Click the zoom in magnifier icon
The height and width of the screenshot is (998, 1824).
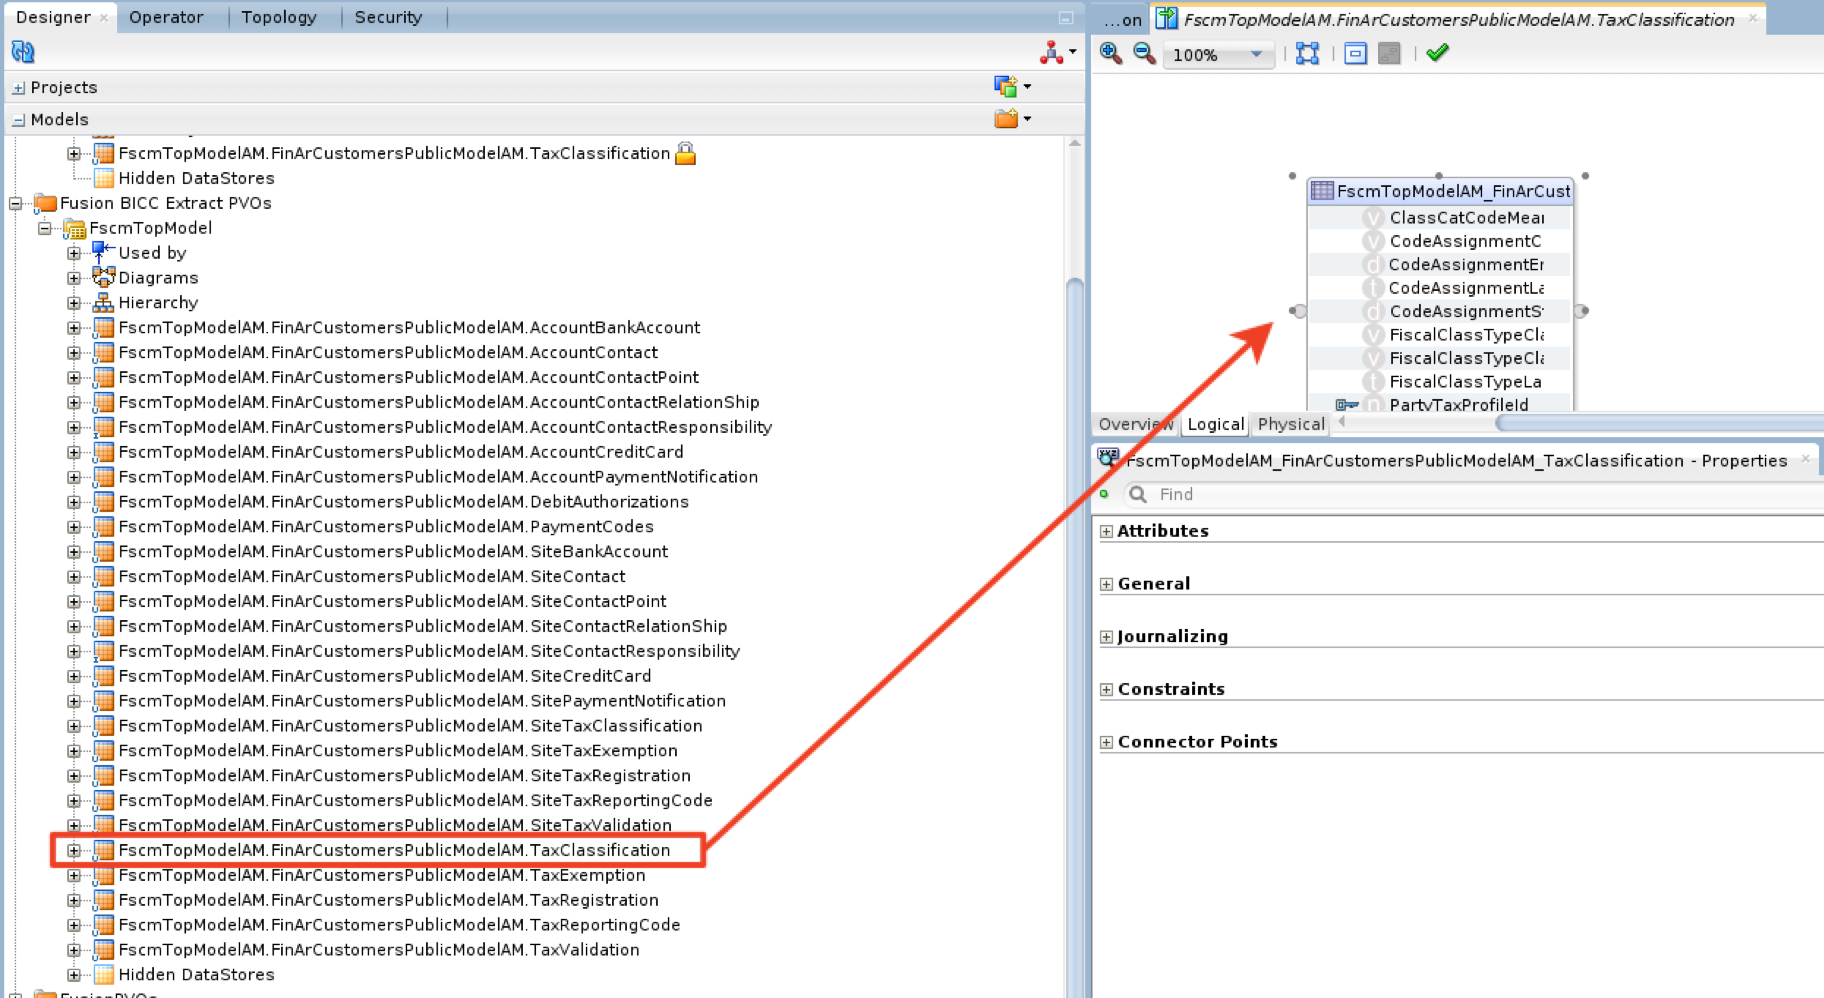pyautogui.click(x=1110, y=54)
